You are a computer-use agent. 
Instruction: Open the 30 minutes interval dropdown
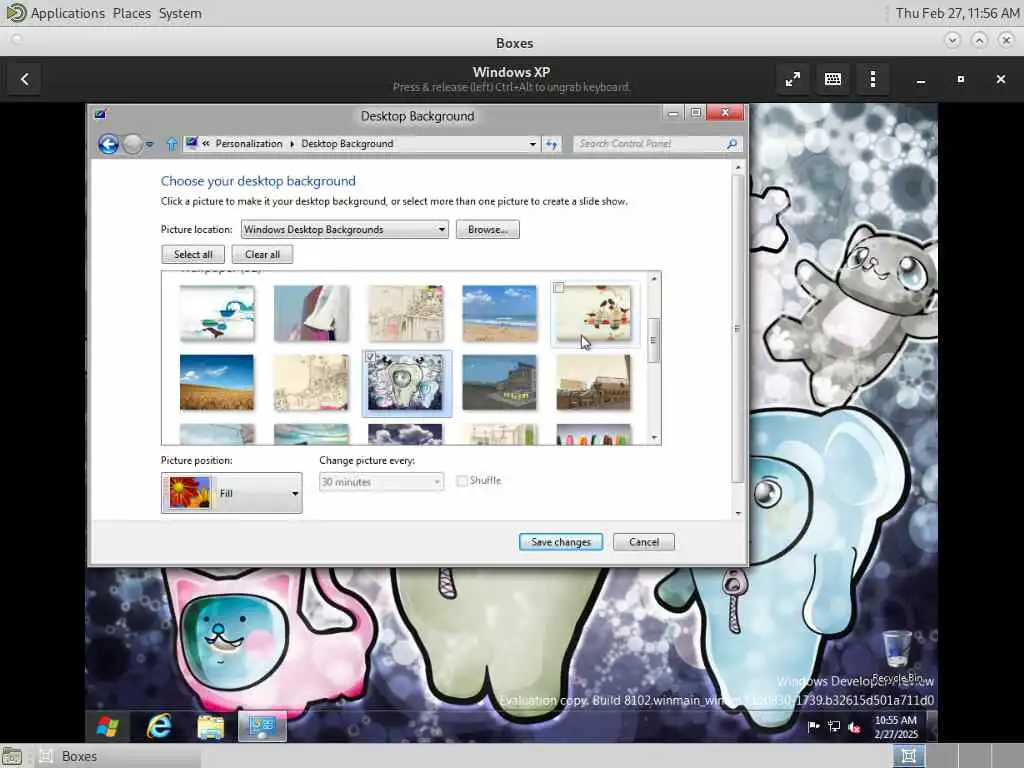pos(381,482)
